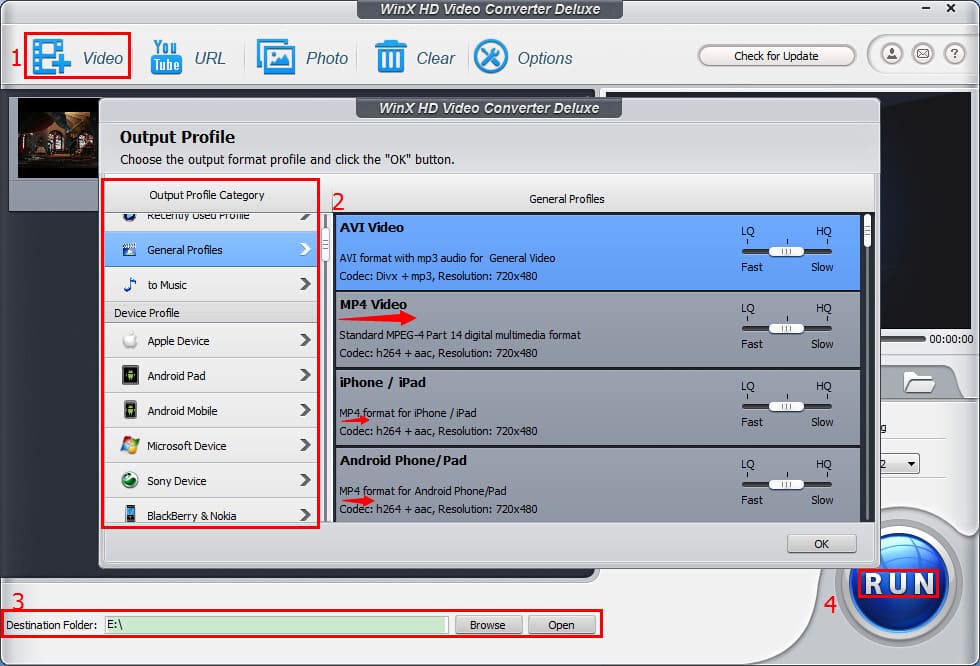
Task: Click the add Video film-strip icon
Action: click(x=52, y=57)
